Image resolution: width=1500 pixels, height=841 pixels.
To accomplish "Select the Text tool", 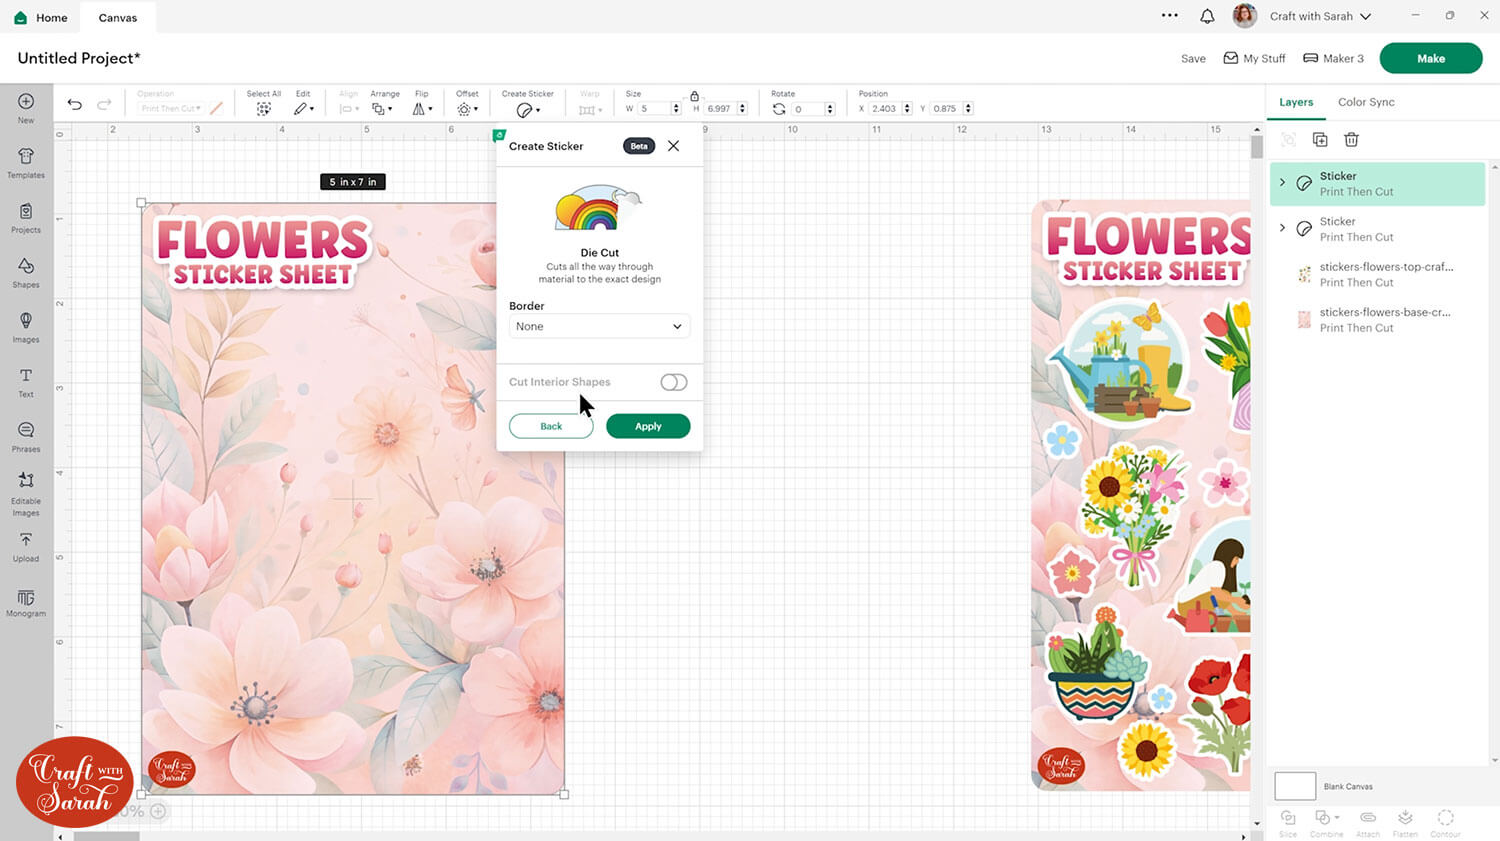I will 26,381.
